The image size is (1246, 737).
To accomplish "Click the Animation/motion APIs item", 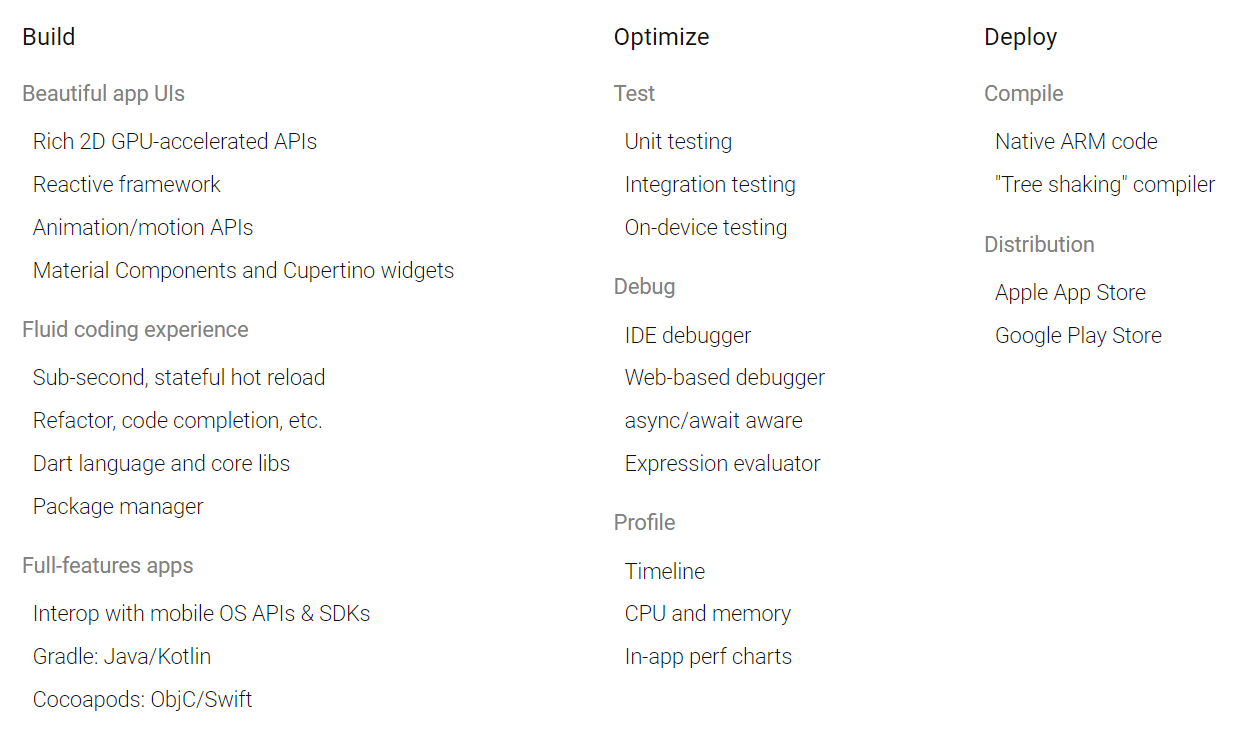I will coord(143,227).
